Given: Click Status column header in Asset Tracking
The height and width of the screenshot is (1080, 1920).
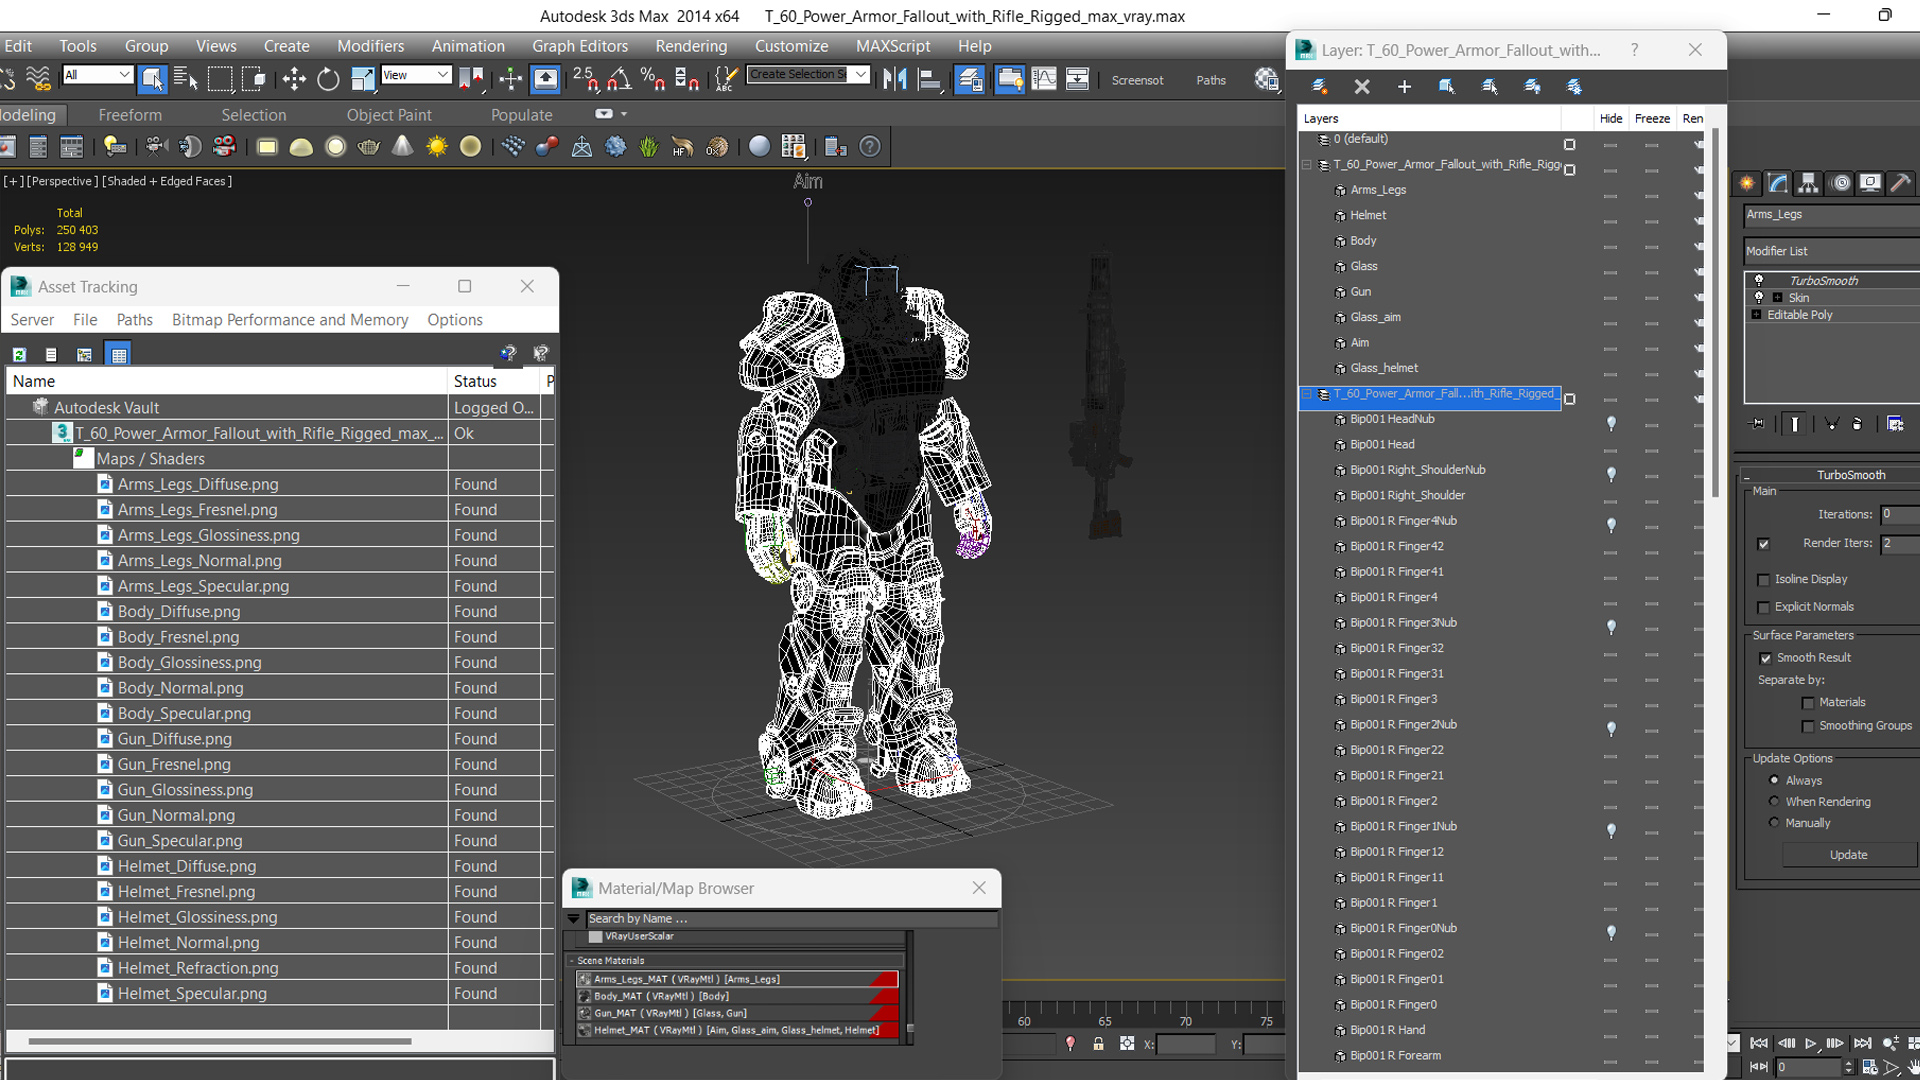Looking at the screenshot, I should (494, 381).
